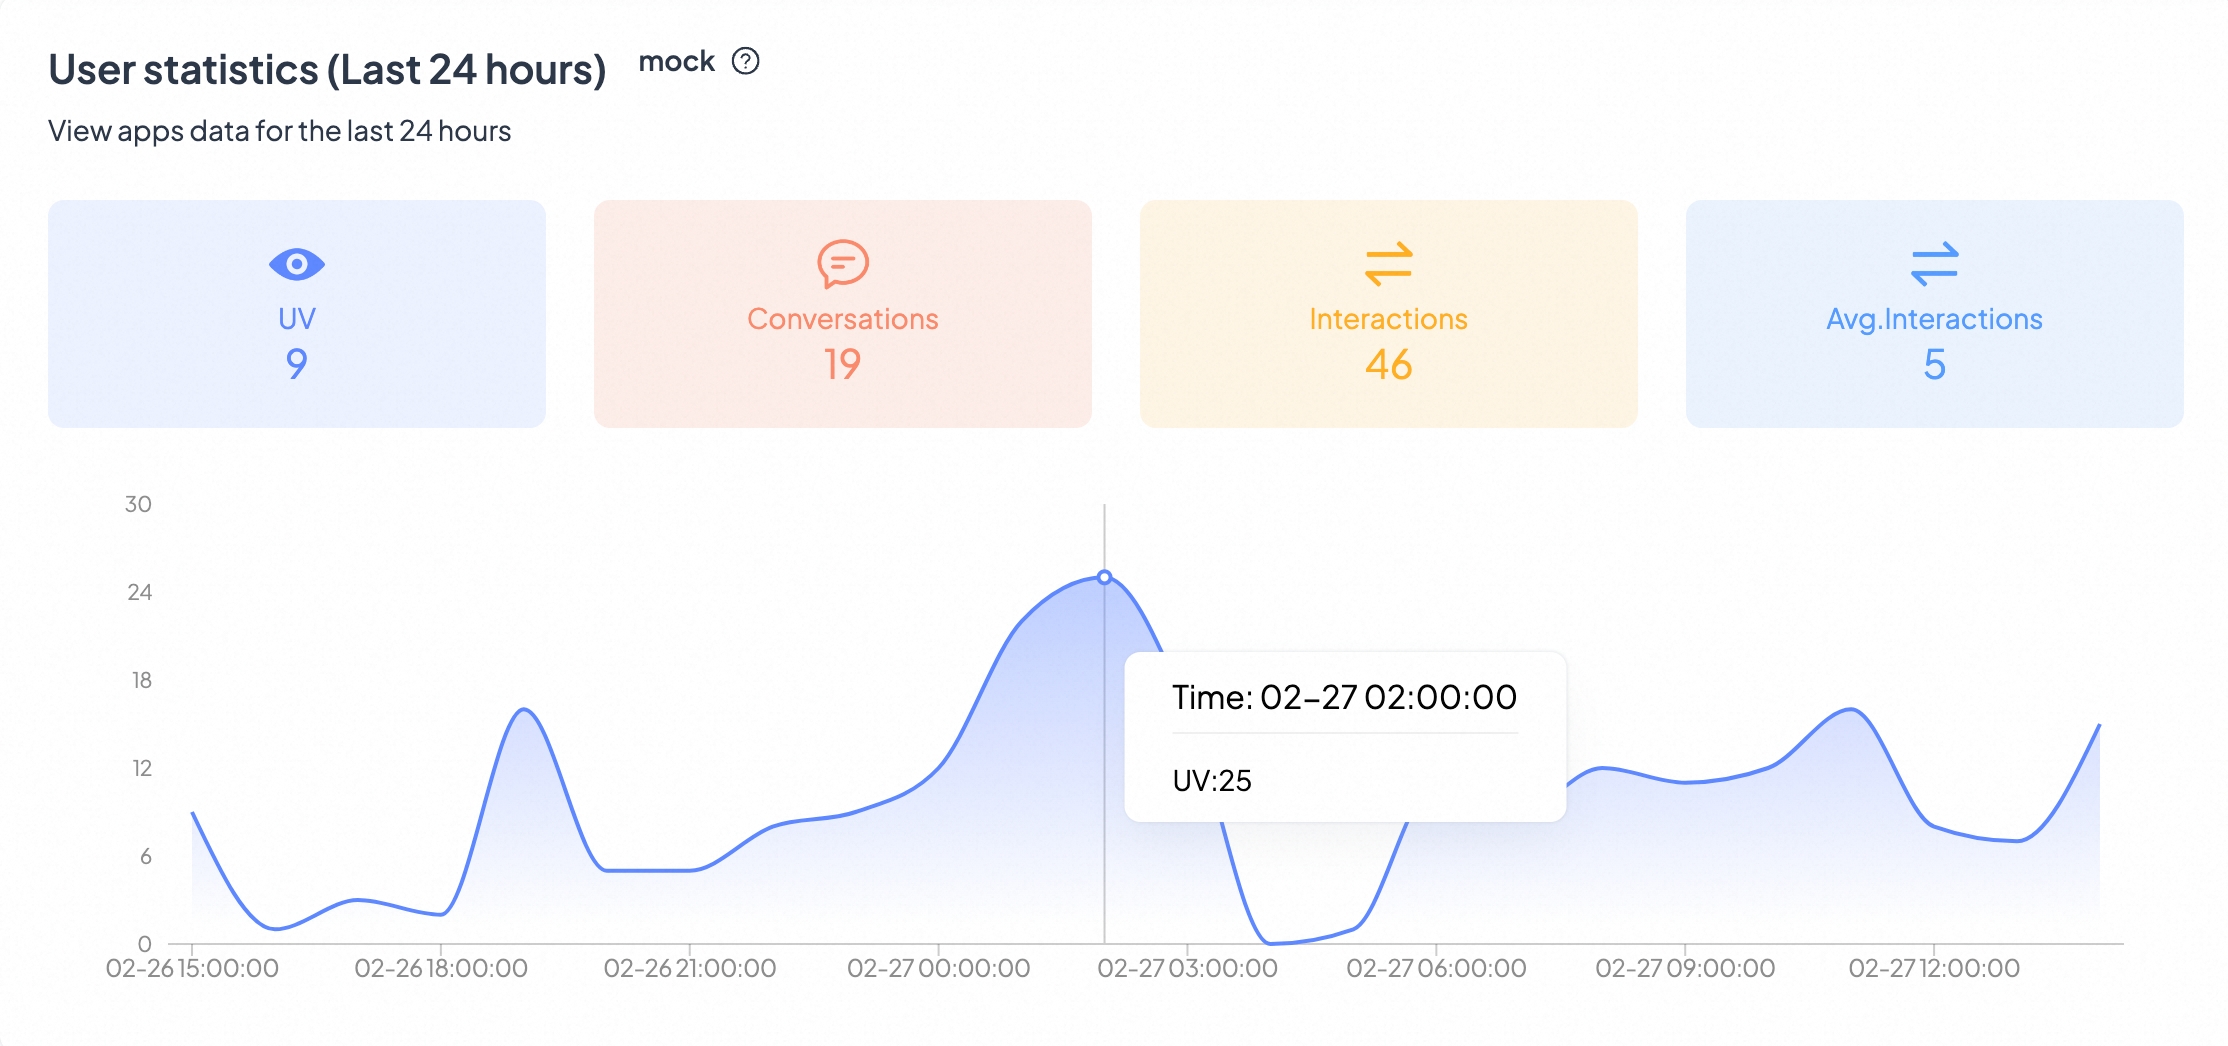
Task: Click the Avg.Interactions label text
Action: [x=1934, y=319]
